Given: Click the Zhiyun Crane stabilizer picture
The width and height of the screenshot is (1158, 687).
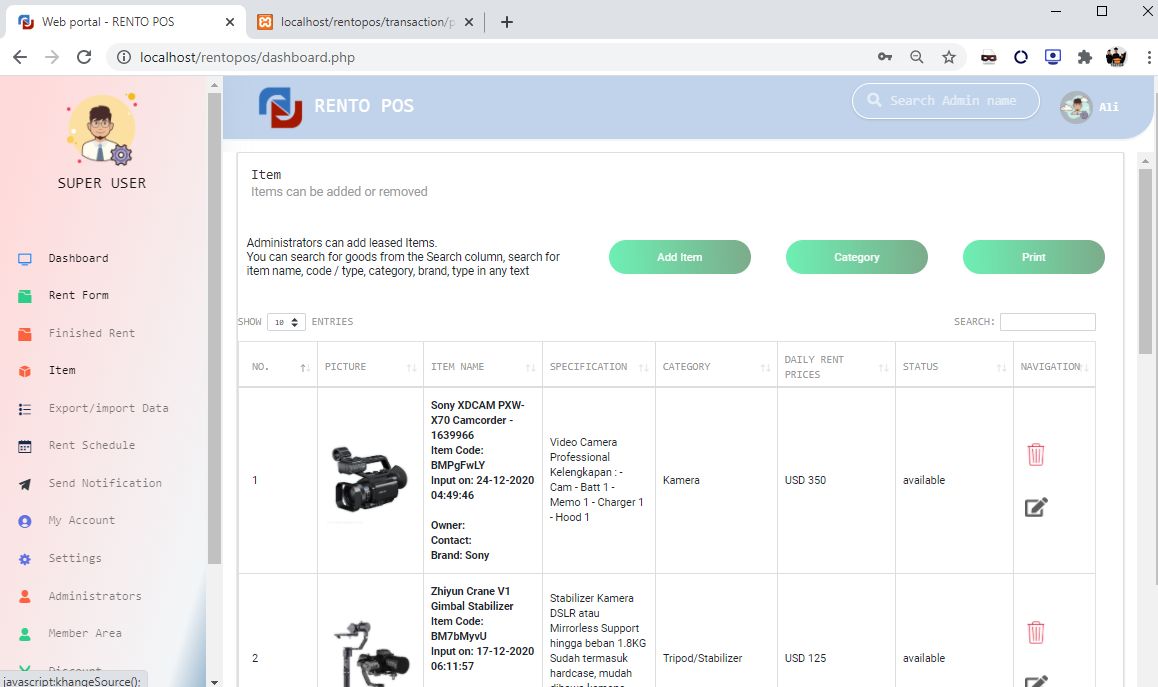Looking at the screenshot, I should [371, 654].
